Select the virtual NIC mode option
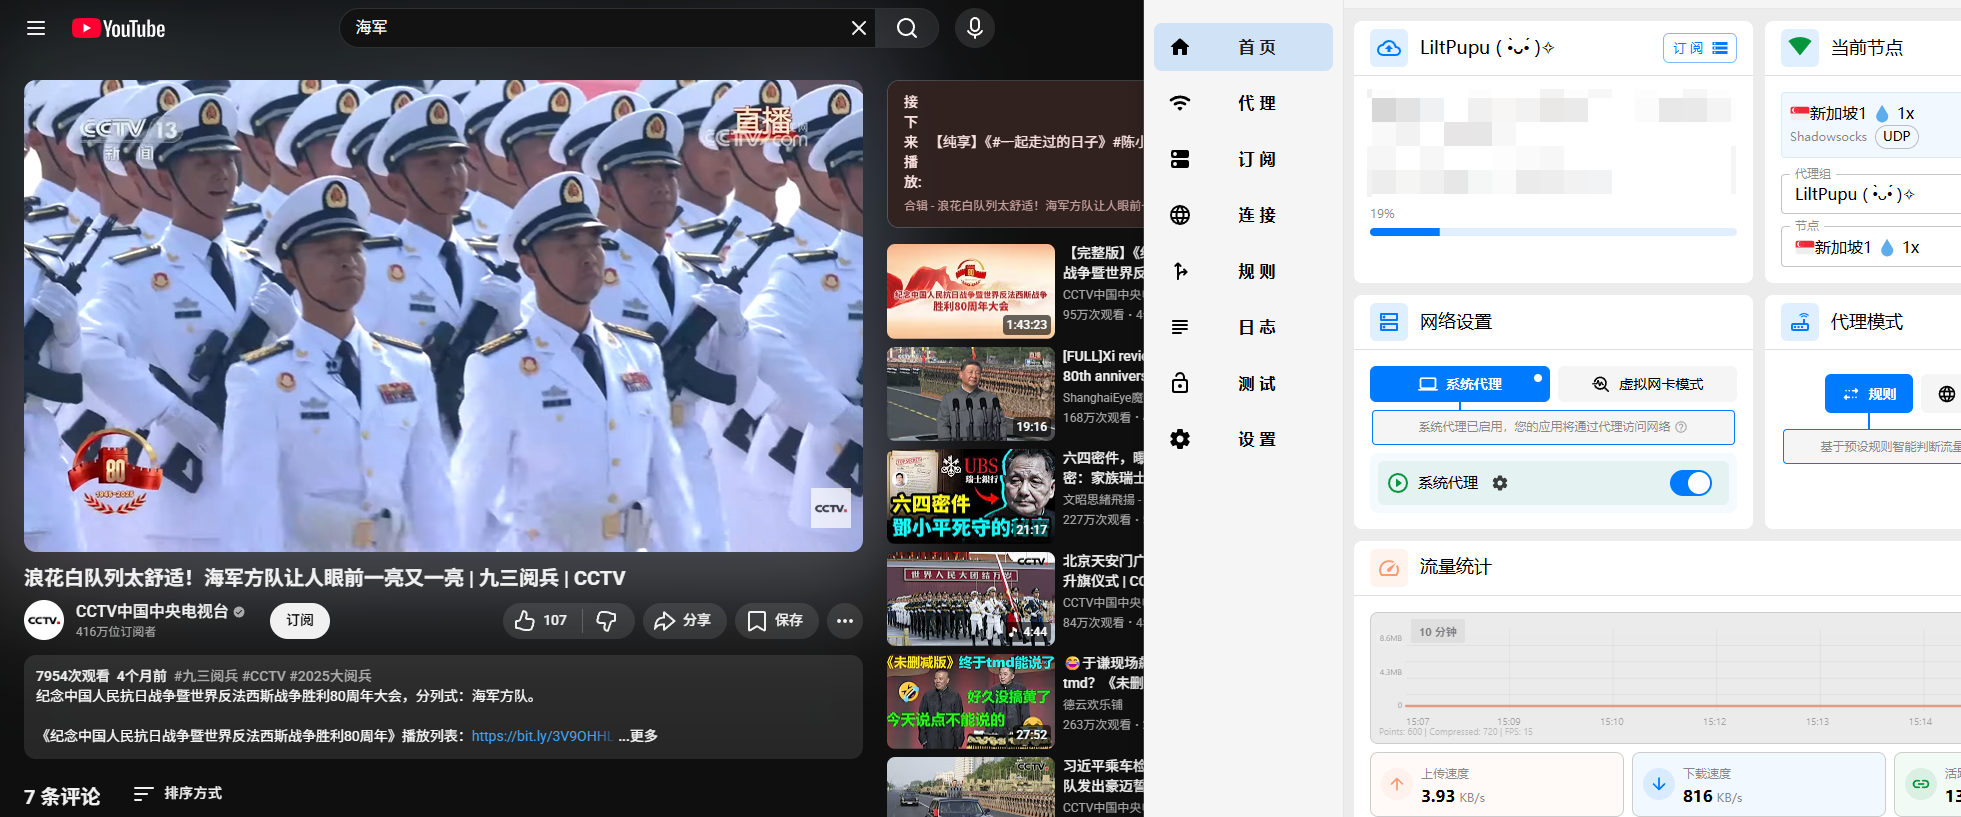 pos(1647,384)
